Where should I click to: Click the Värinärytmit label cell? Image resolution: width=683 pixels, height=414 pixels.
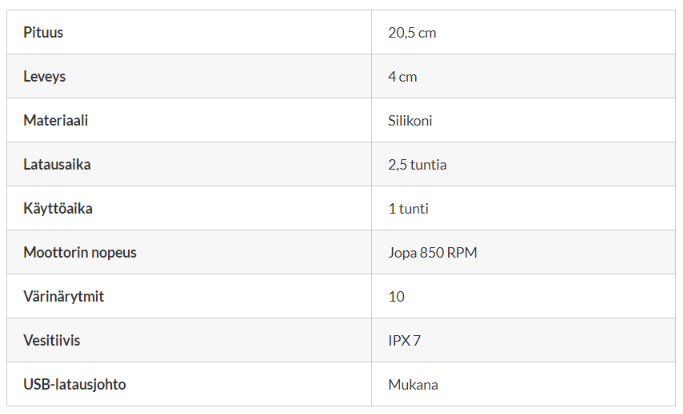(65, 297)
